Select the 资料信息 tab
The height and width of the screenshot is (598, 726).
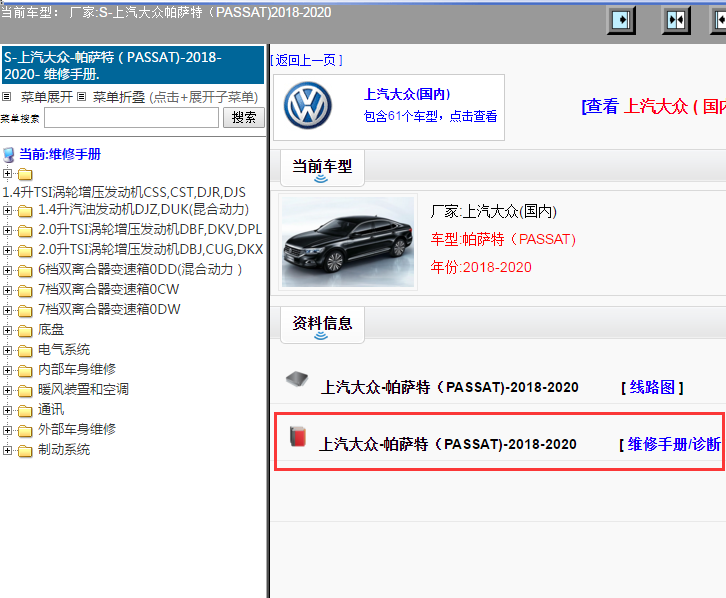point(322,324)
